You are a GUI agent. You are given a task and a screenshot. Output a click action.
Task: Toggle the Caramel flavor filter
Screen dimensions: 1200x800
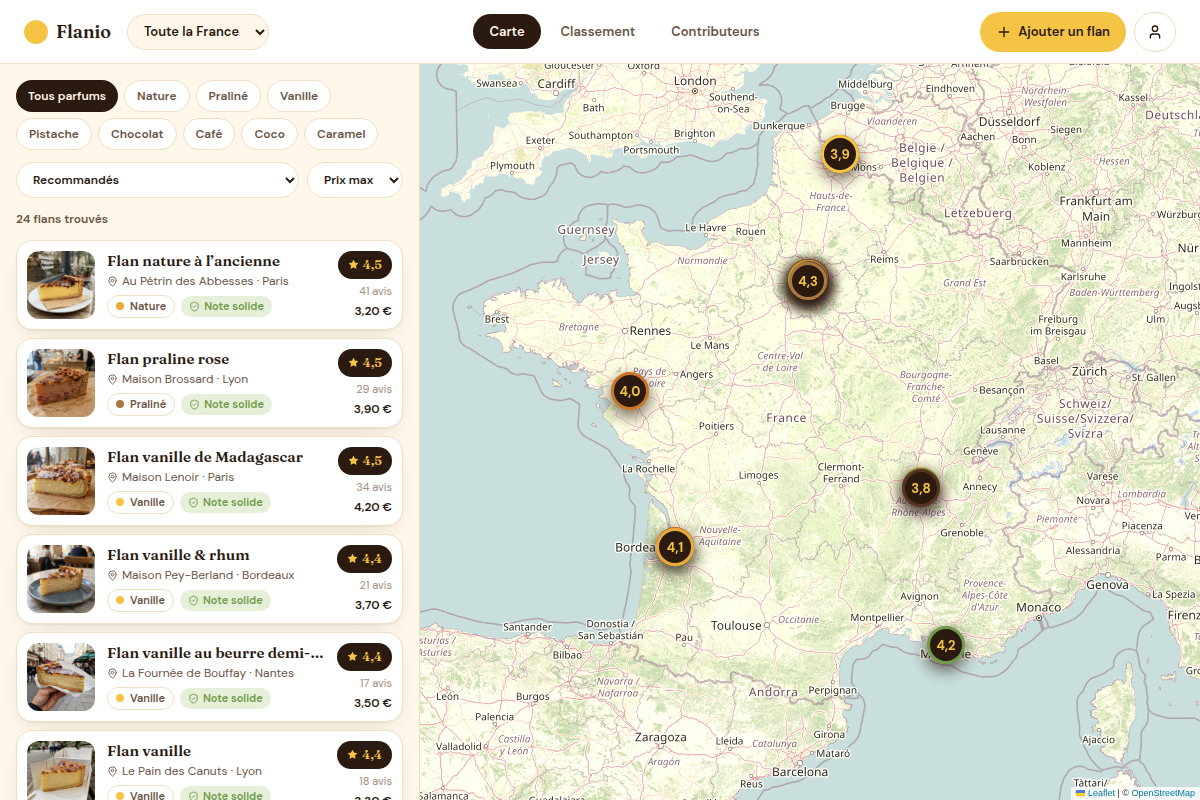pyautogui.click(x=341, y=134)
